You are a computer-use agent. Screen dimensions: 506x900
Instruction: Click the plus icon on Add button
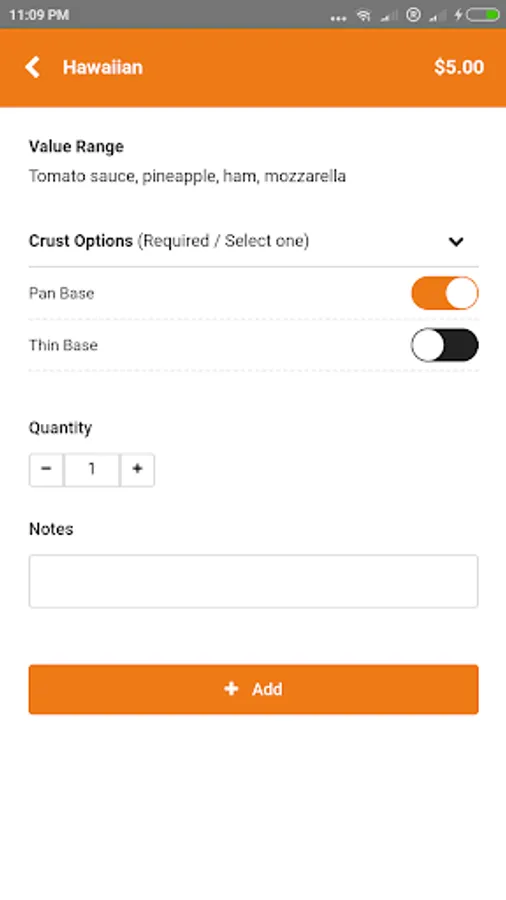click(231, 689)
